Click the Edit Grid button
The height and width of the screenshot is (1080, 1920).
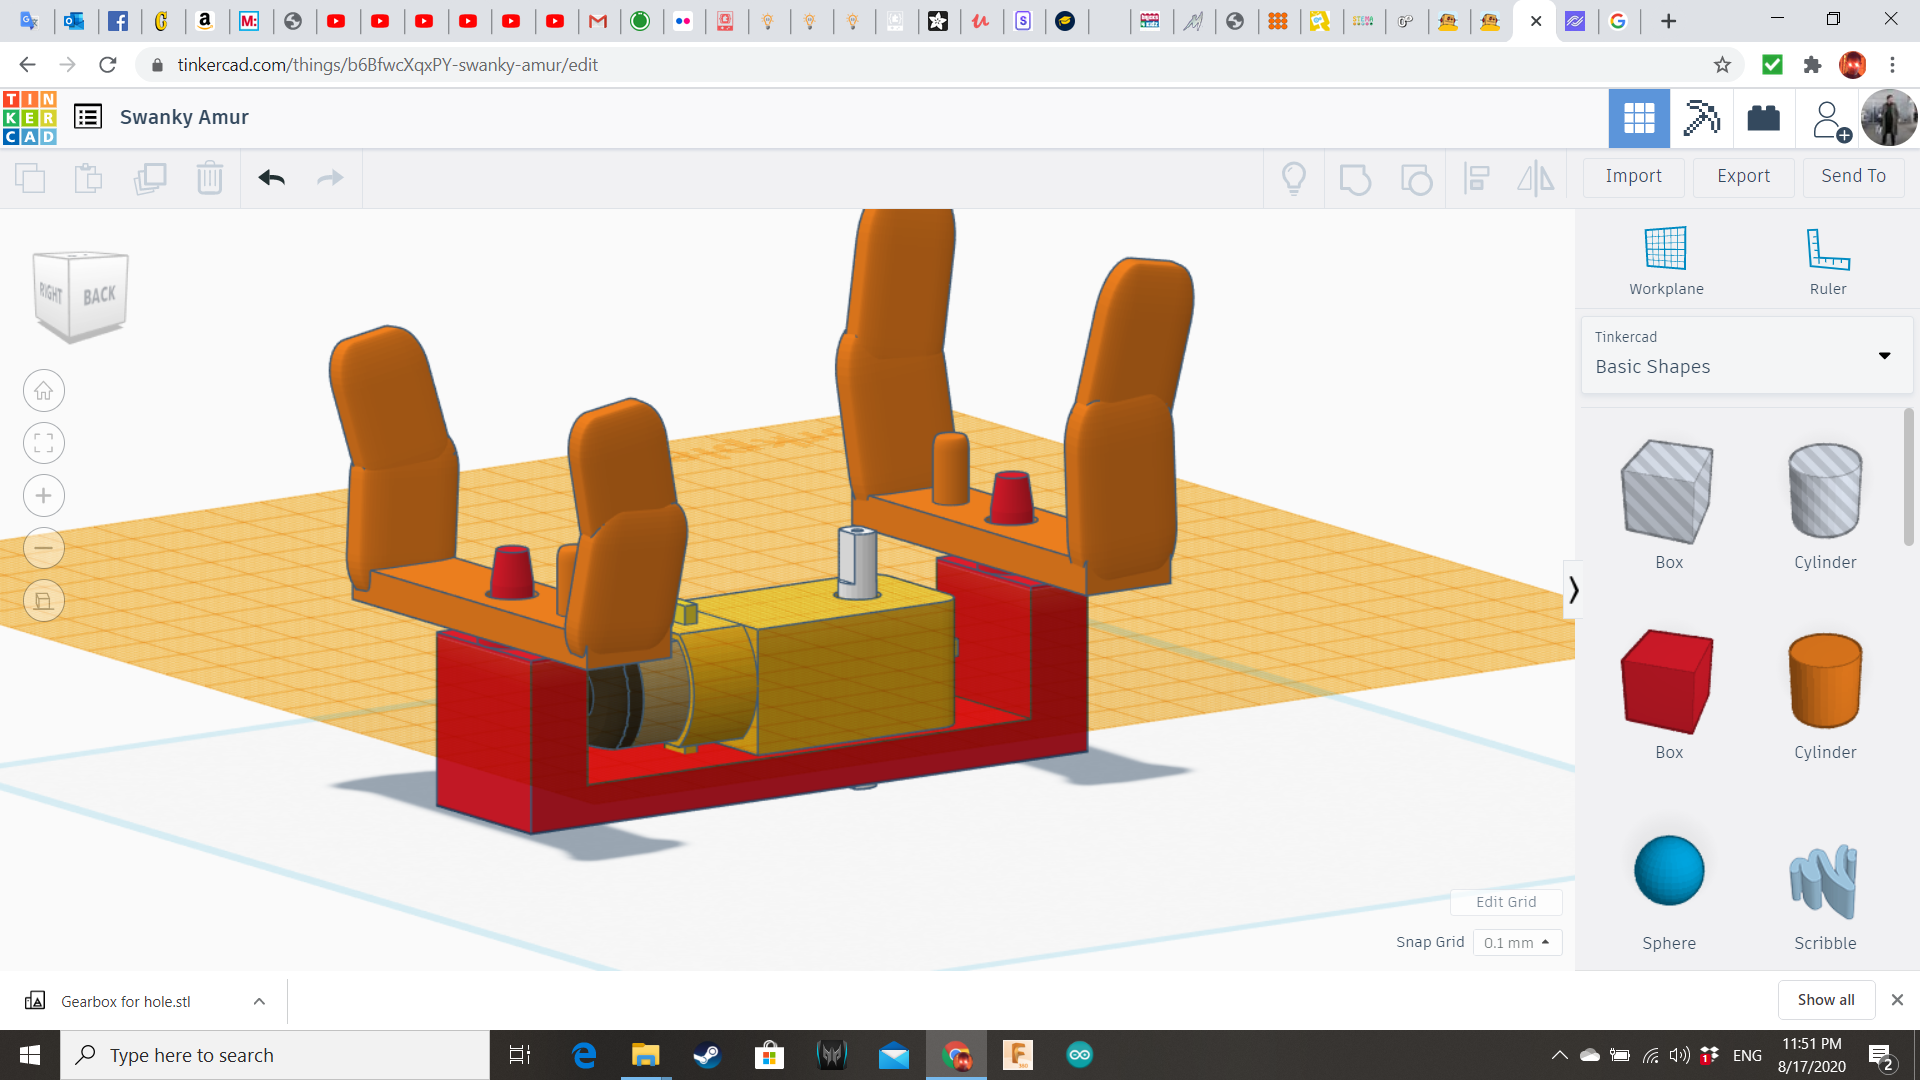(1506, 902)
